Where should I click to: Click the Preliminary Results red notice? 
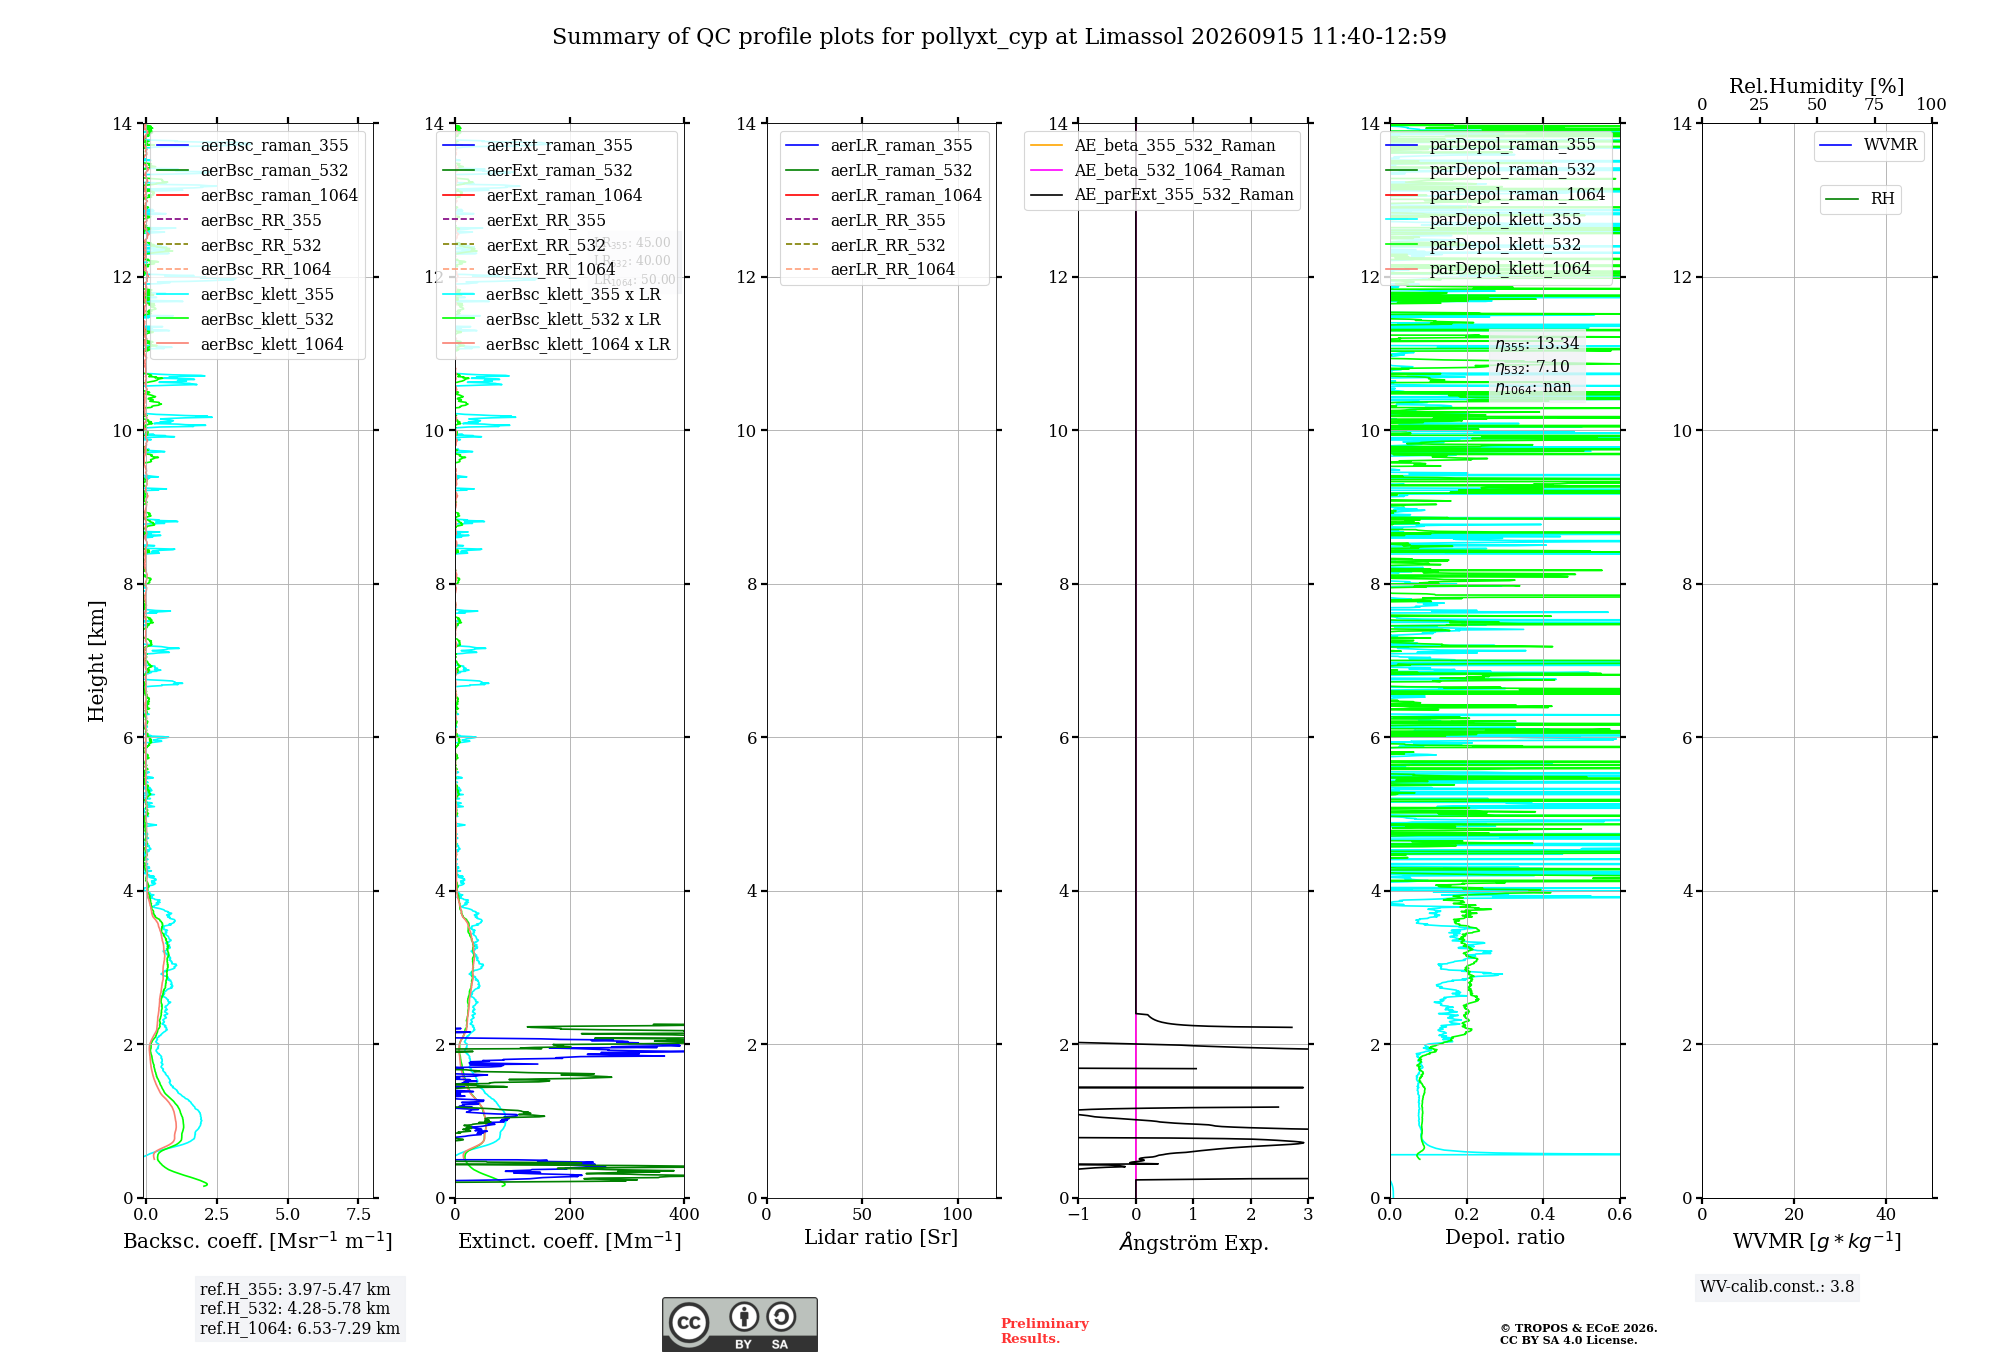1045,1331
